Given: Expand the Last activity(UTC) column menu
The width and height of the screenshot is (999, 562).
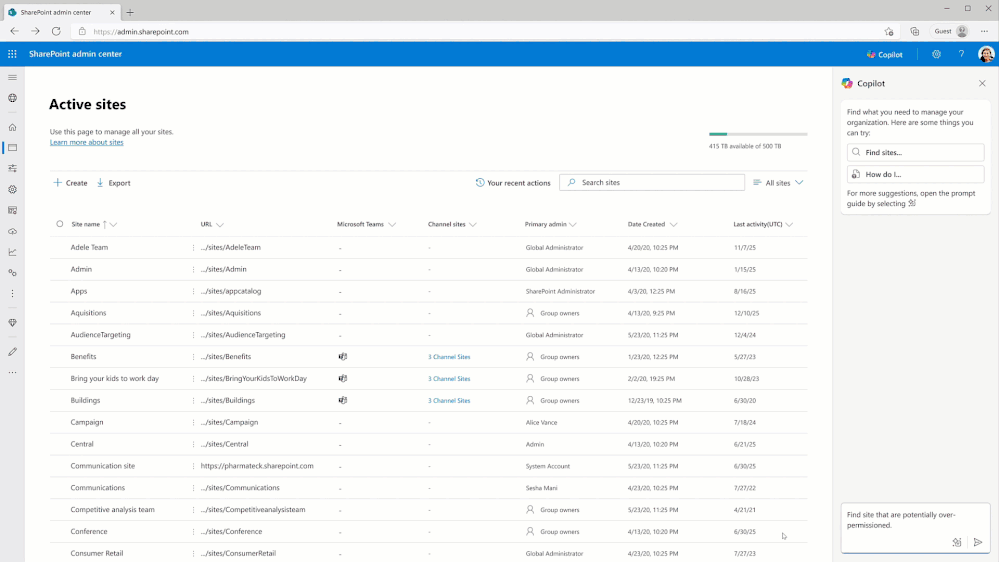Looking at the screenshot, I should click(x=789, y=224).
